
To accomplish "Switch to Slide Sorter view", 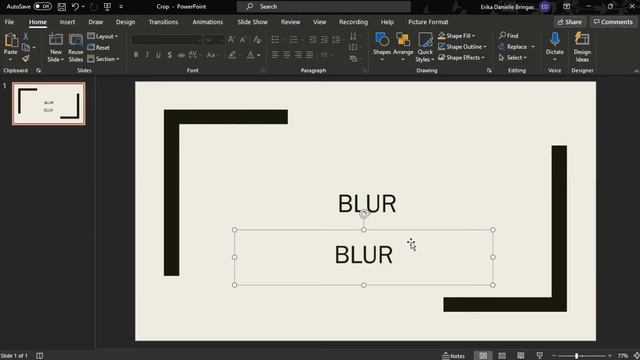I will point(502,356).
